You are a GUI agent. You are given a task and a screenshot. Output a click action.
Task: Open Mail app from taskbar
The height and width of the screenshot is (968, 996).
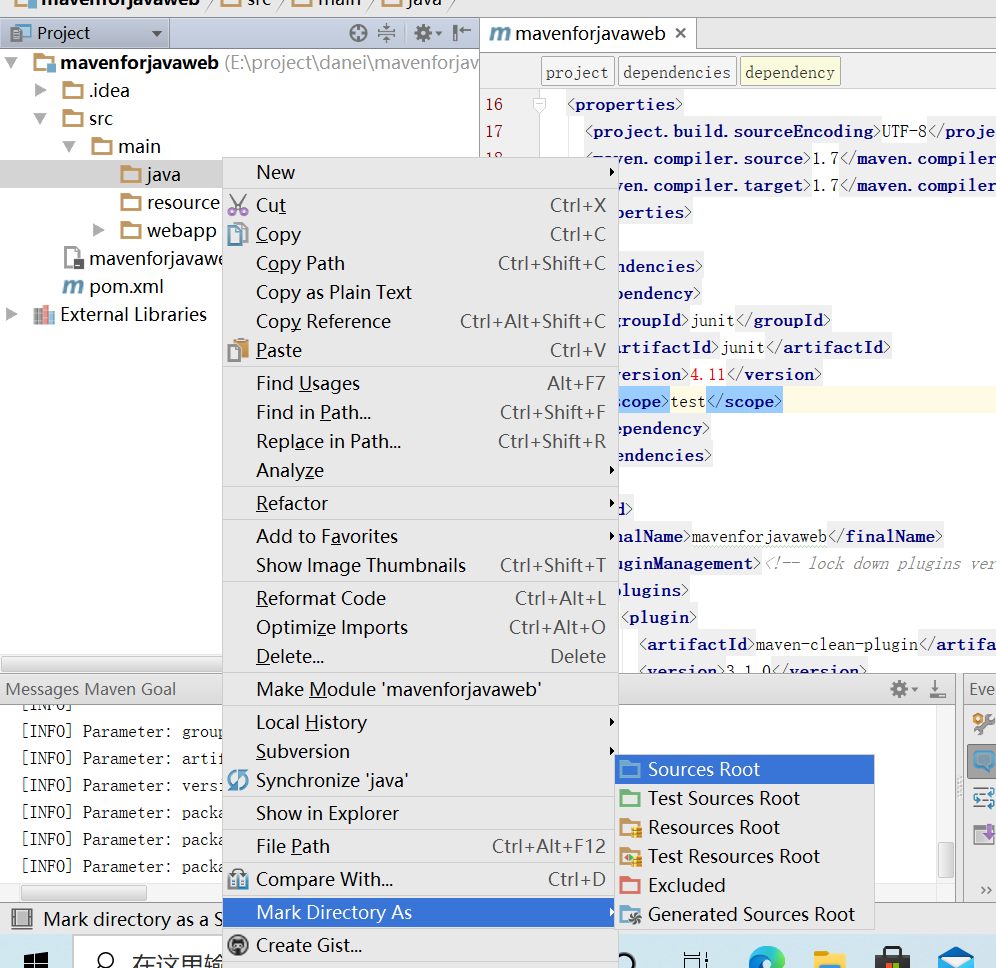point(955,957)
